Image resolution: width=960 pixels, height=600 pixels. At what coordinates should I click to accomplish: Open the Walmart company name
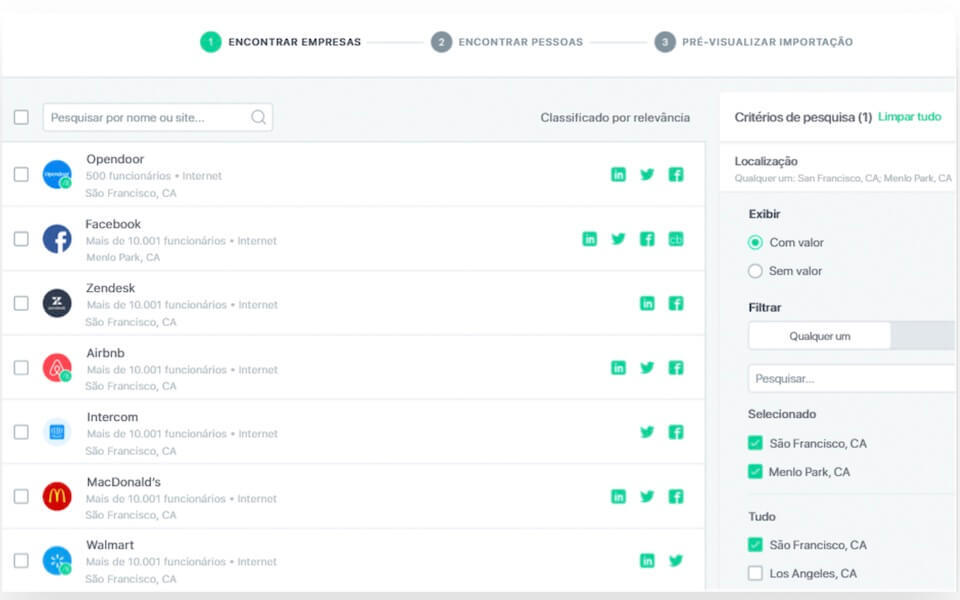(110, 545)
